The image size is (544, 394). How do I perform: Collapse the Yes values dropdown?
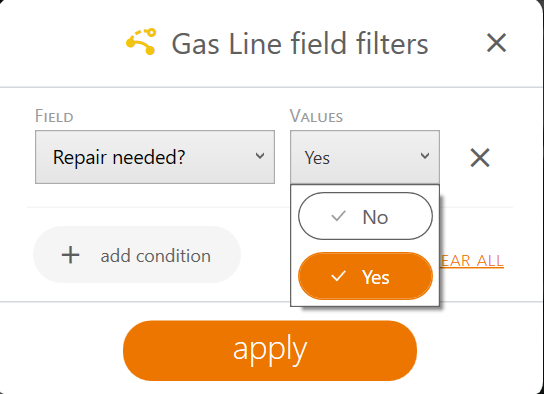(365, 157)
